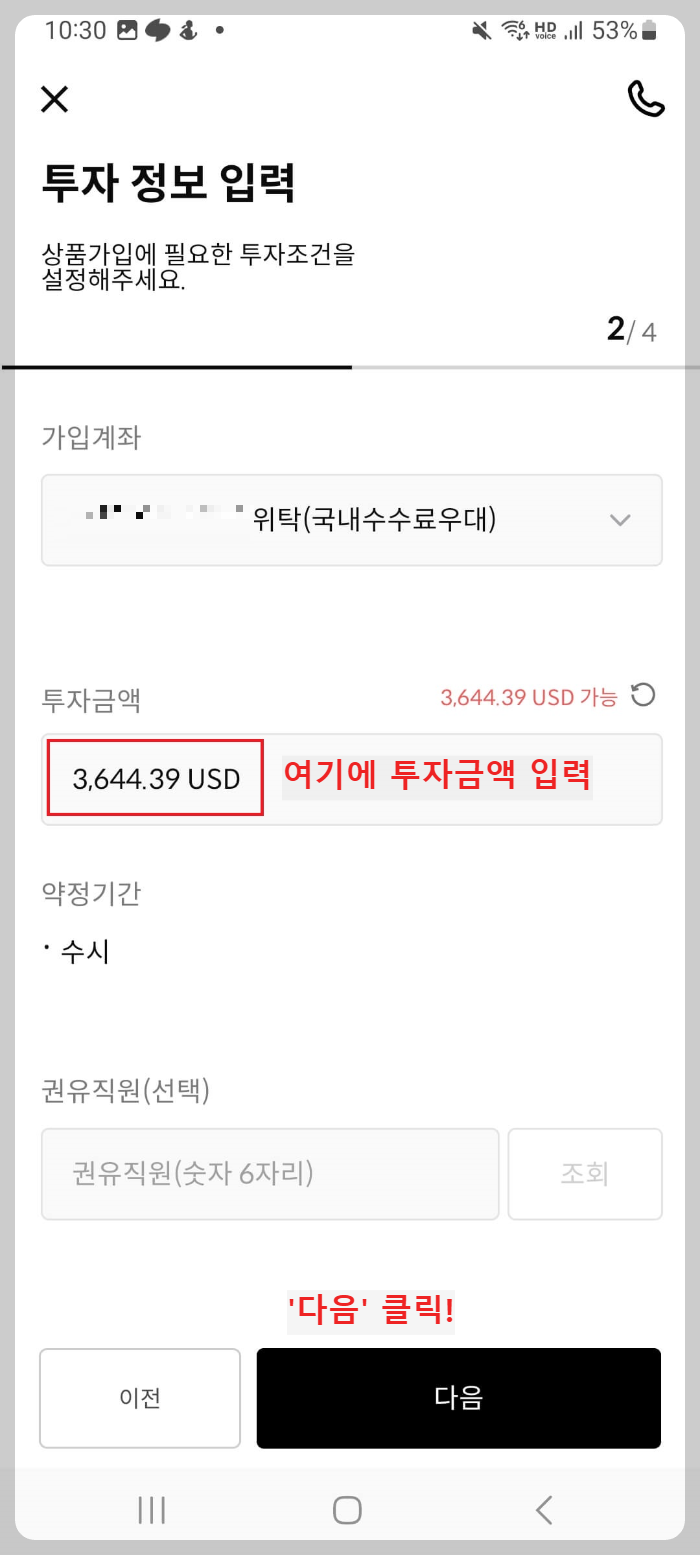This screenshot has height=1555, width=700.
Task: Open the 위탁(국내수수료우대) account selector
Action: click(352, 520)
